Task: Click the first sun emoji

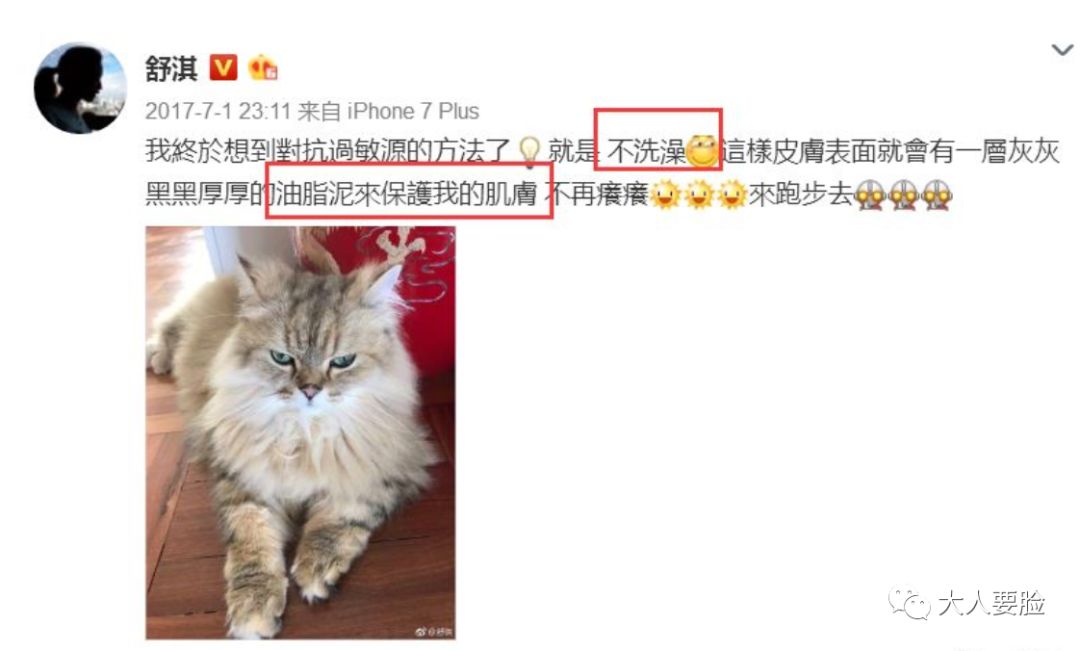Action: [665, 194]
